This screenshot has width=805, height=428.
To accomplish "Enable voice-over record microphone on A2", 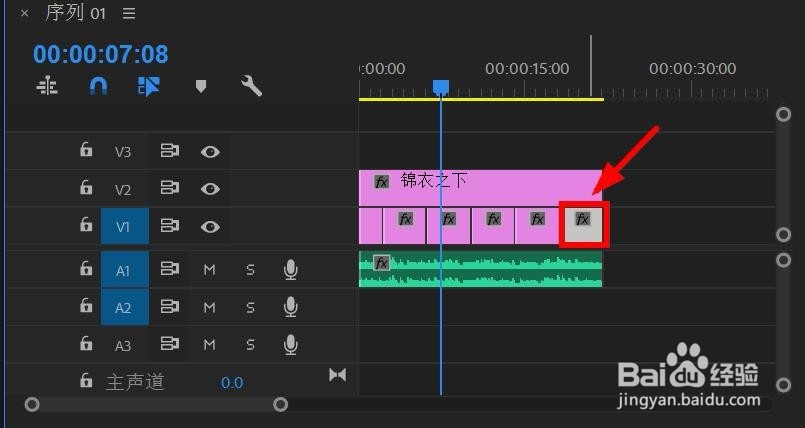I will [291, 307].
